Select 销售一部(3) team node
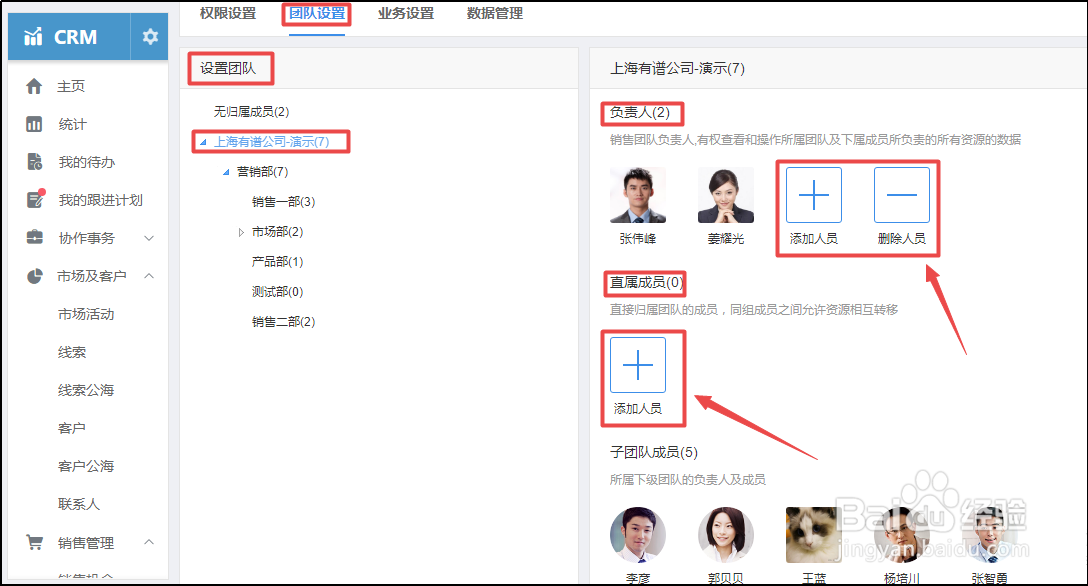This screenshot has width=1088, height=586. point(283,202)
